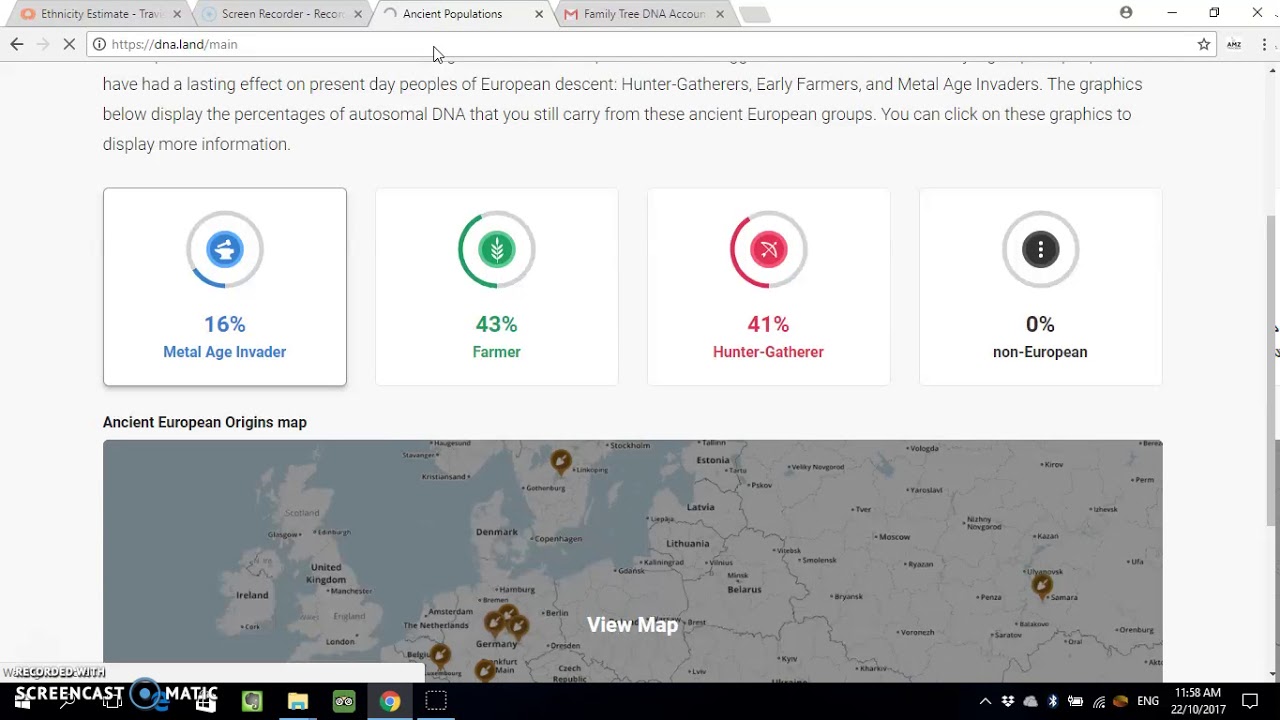Click the Snipping tool taskbar icon
This screenshot has height=720, width=1280.
(x=436, y=701)
